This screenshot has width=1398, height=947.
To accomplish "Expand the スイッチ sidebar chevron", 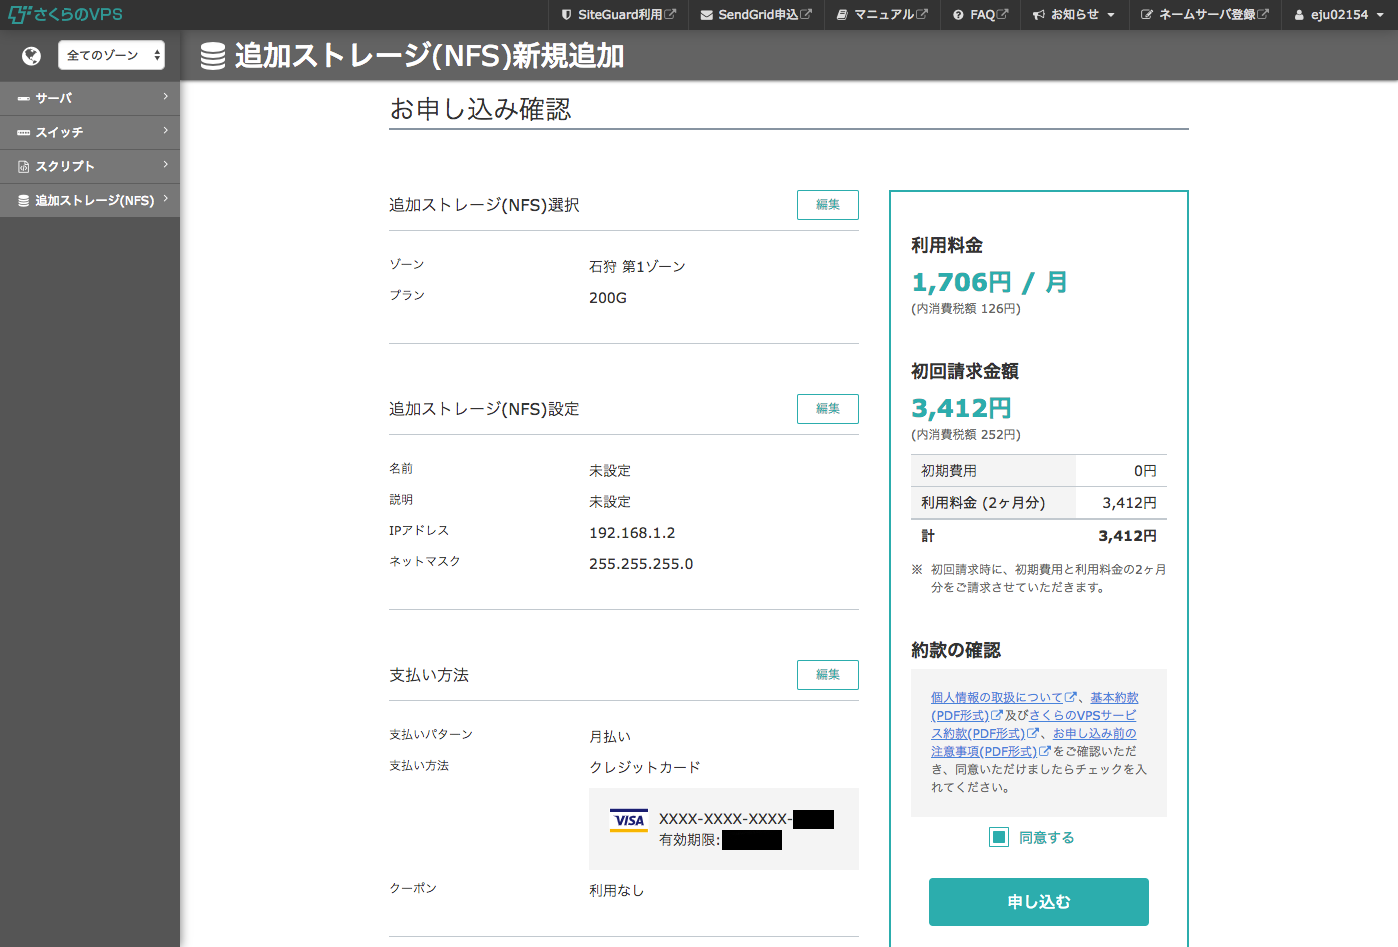I will point(165,130).
